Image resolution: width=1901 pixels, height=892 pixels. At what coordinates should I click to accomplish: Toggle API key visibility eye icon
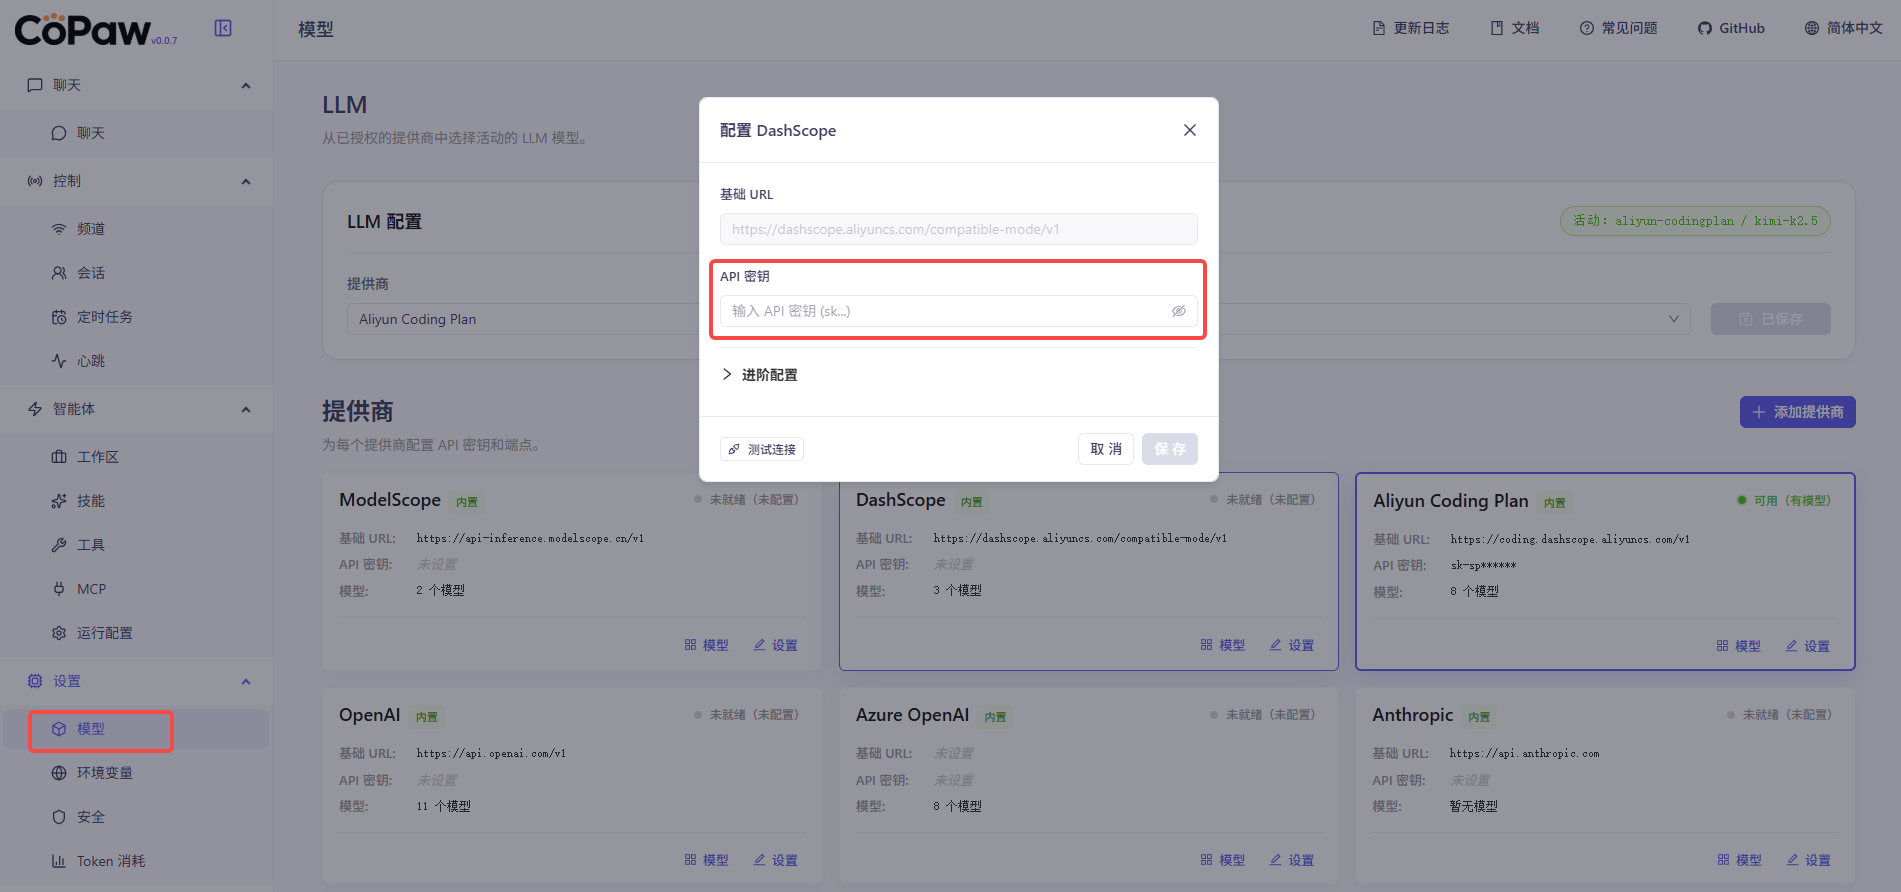[1179, 311]
